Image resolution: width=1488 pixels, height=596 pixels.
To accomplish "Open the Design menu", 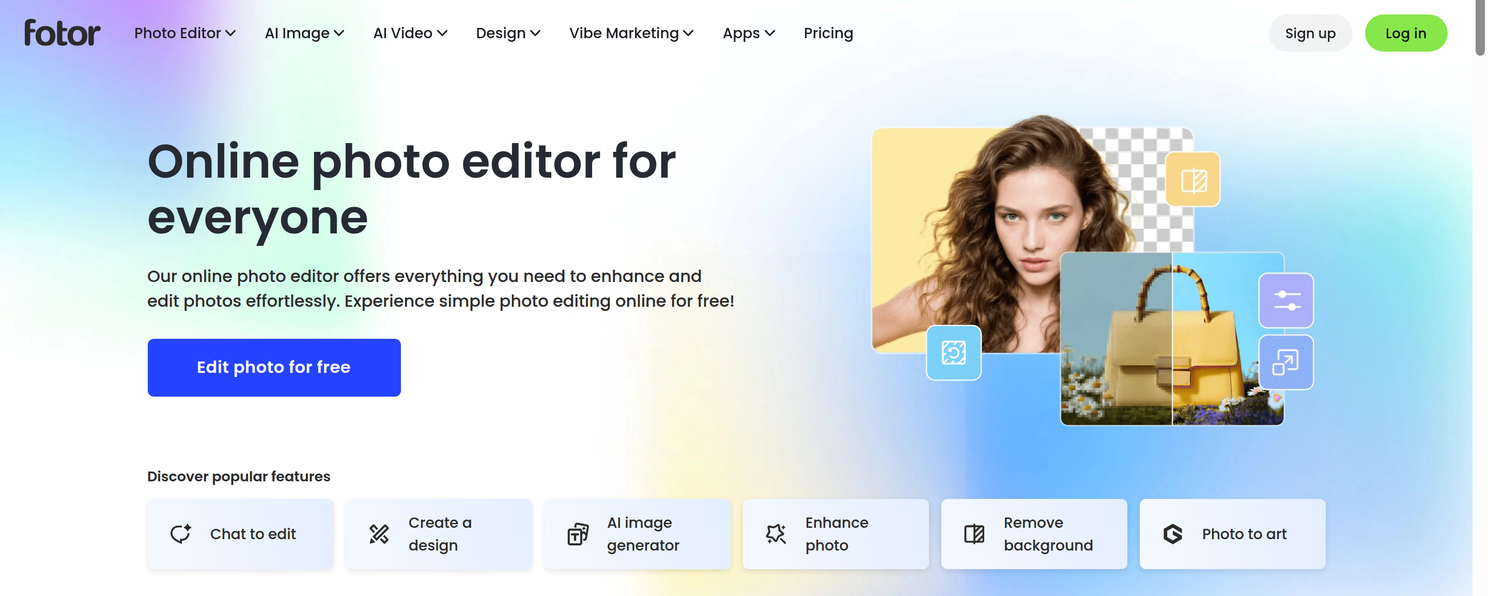I will [508, 33].
